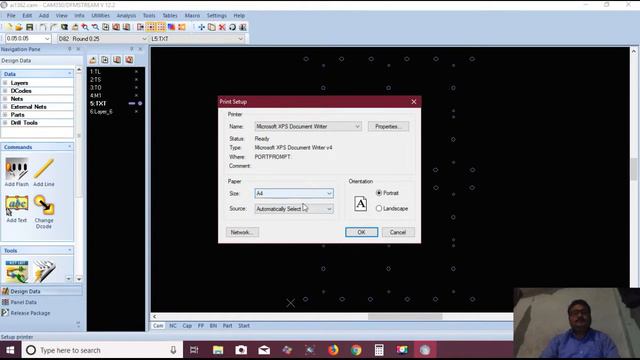The image size is (640, 360).
Task: Click the horizontal canvas scrollbar thumb
Action: (405, 316)
